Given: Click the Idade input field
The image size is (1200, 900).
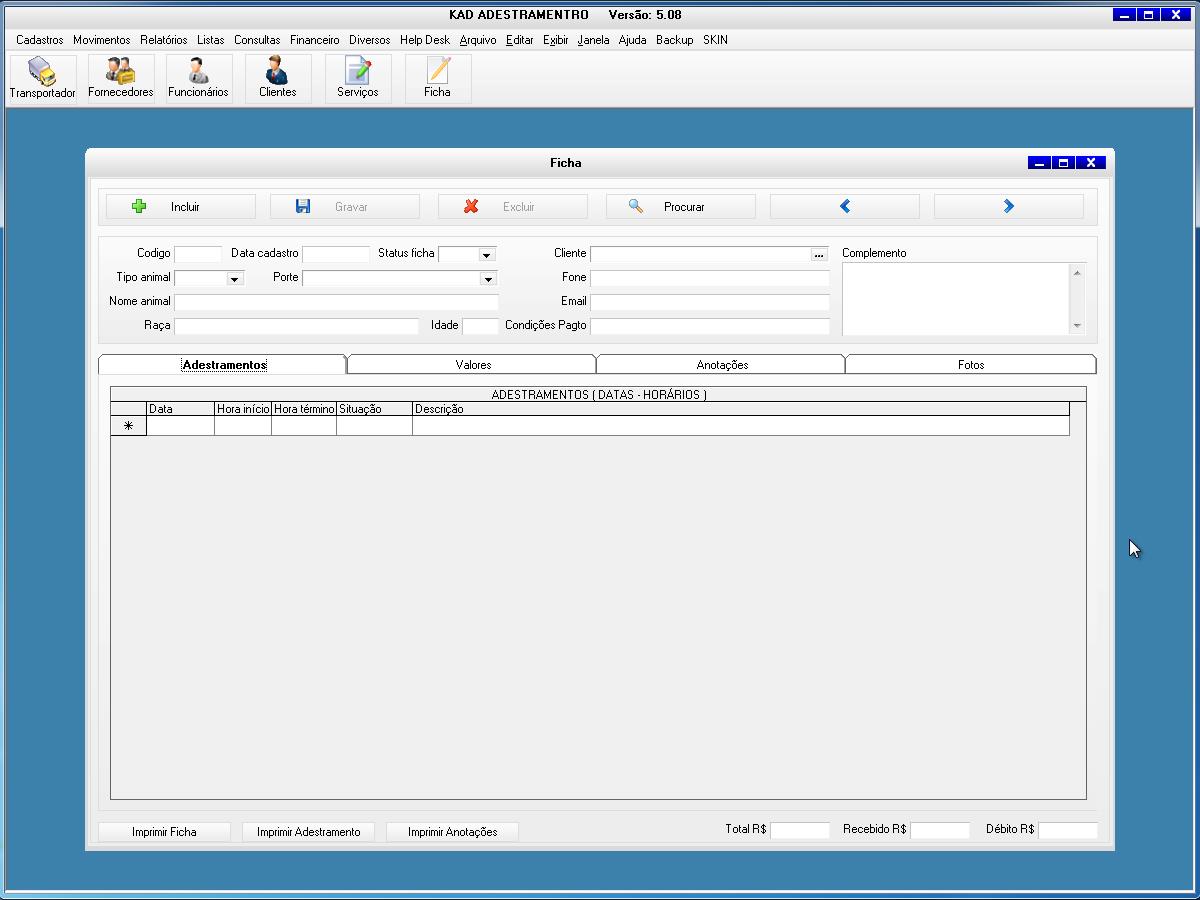Looking at the screenshot, I should click(480, 326).
